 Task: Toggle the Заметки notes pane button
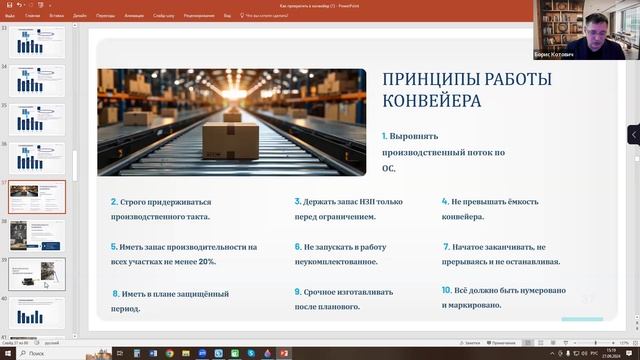pyautogui.click(x=470, y=343)
